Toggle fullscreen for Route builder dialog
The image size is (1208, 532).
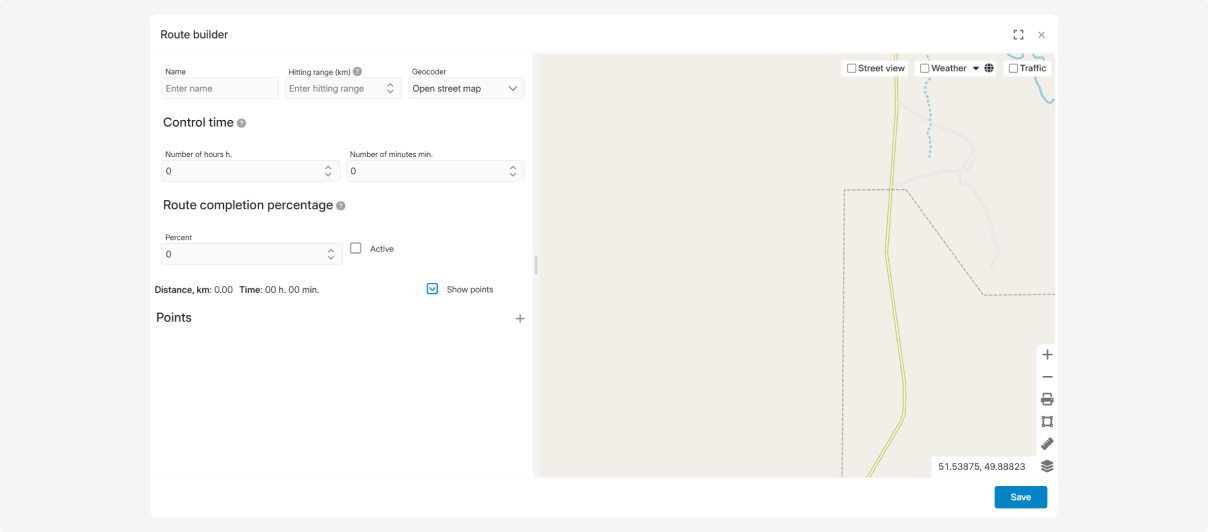pos(1018,35)
